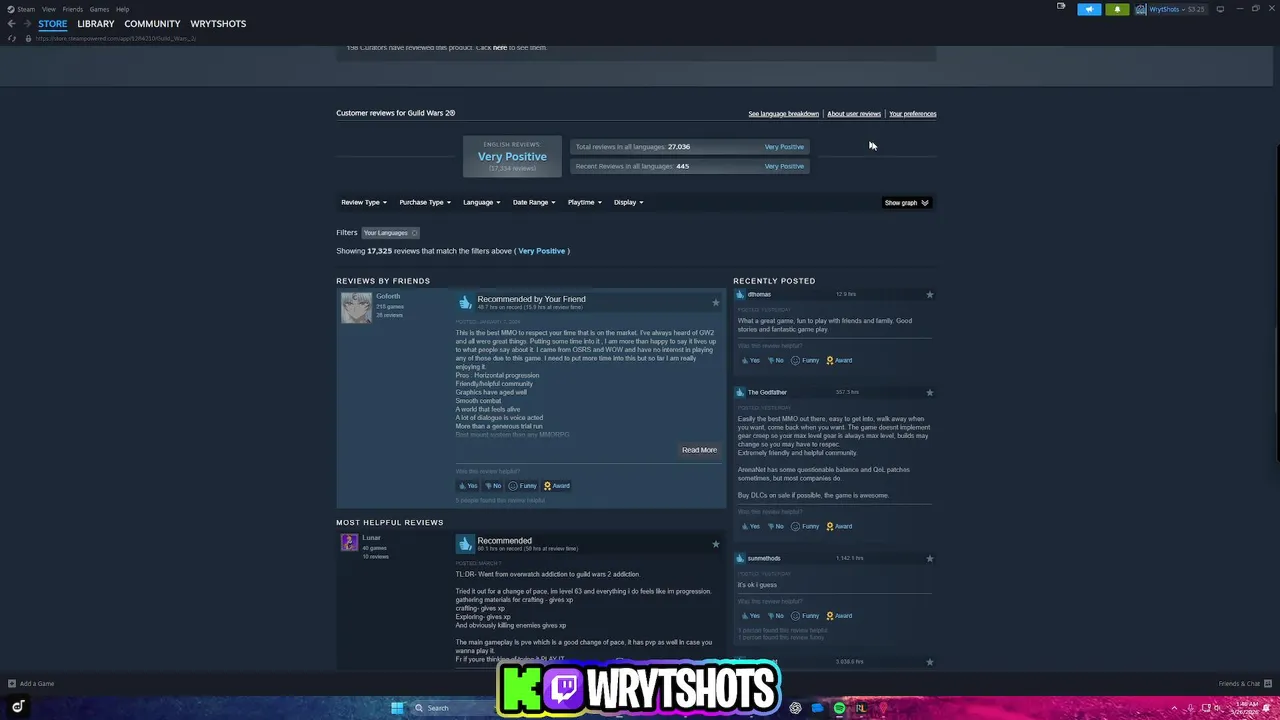
Task: Open the Spotify icon on the taskbar
Action: [x=839, y=708]
